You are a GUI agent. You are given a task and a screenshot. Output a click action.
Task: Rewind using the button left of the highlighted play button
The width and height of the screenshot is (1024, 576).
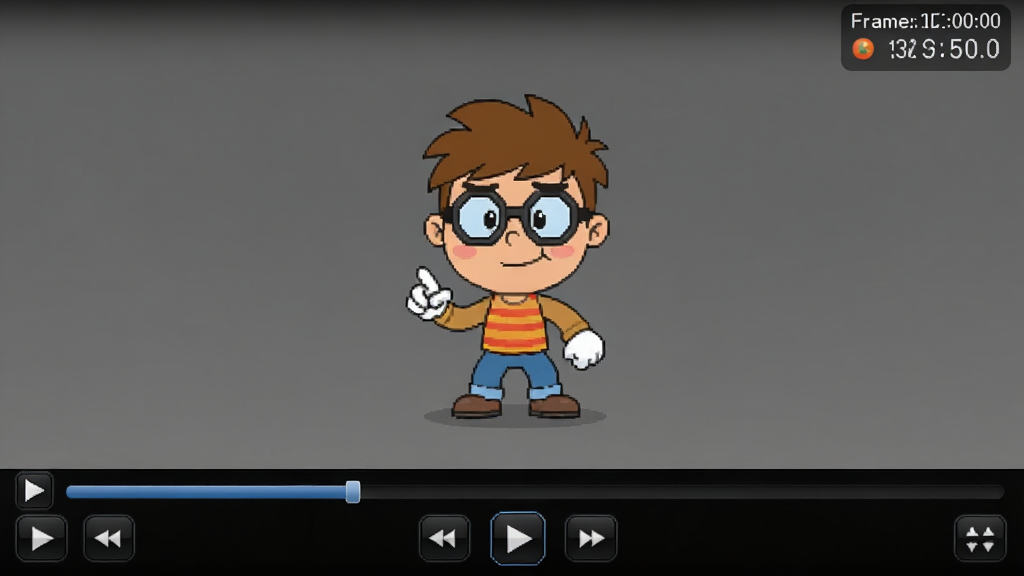click(x=444, y=539)
